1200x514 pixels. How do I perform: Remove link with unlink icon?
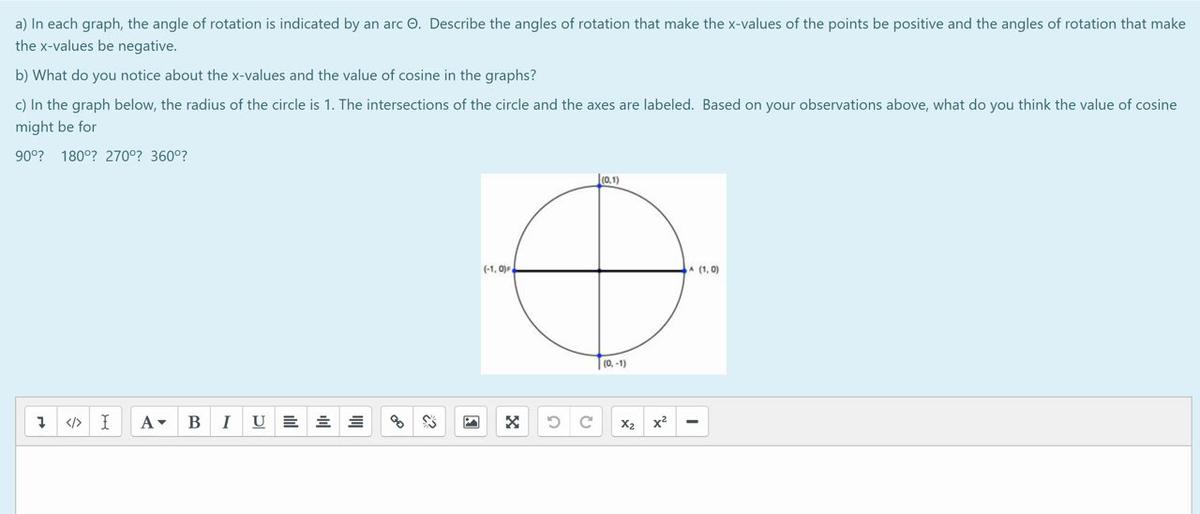coord(432,423)
